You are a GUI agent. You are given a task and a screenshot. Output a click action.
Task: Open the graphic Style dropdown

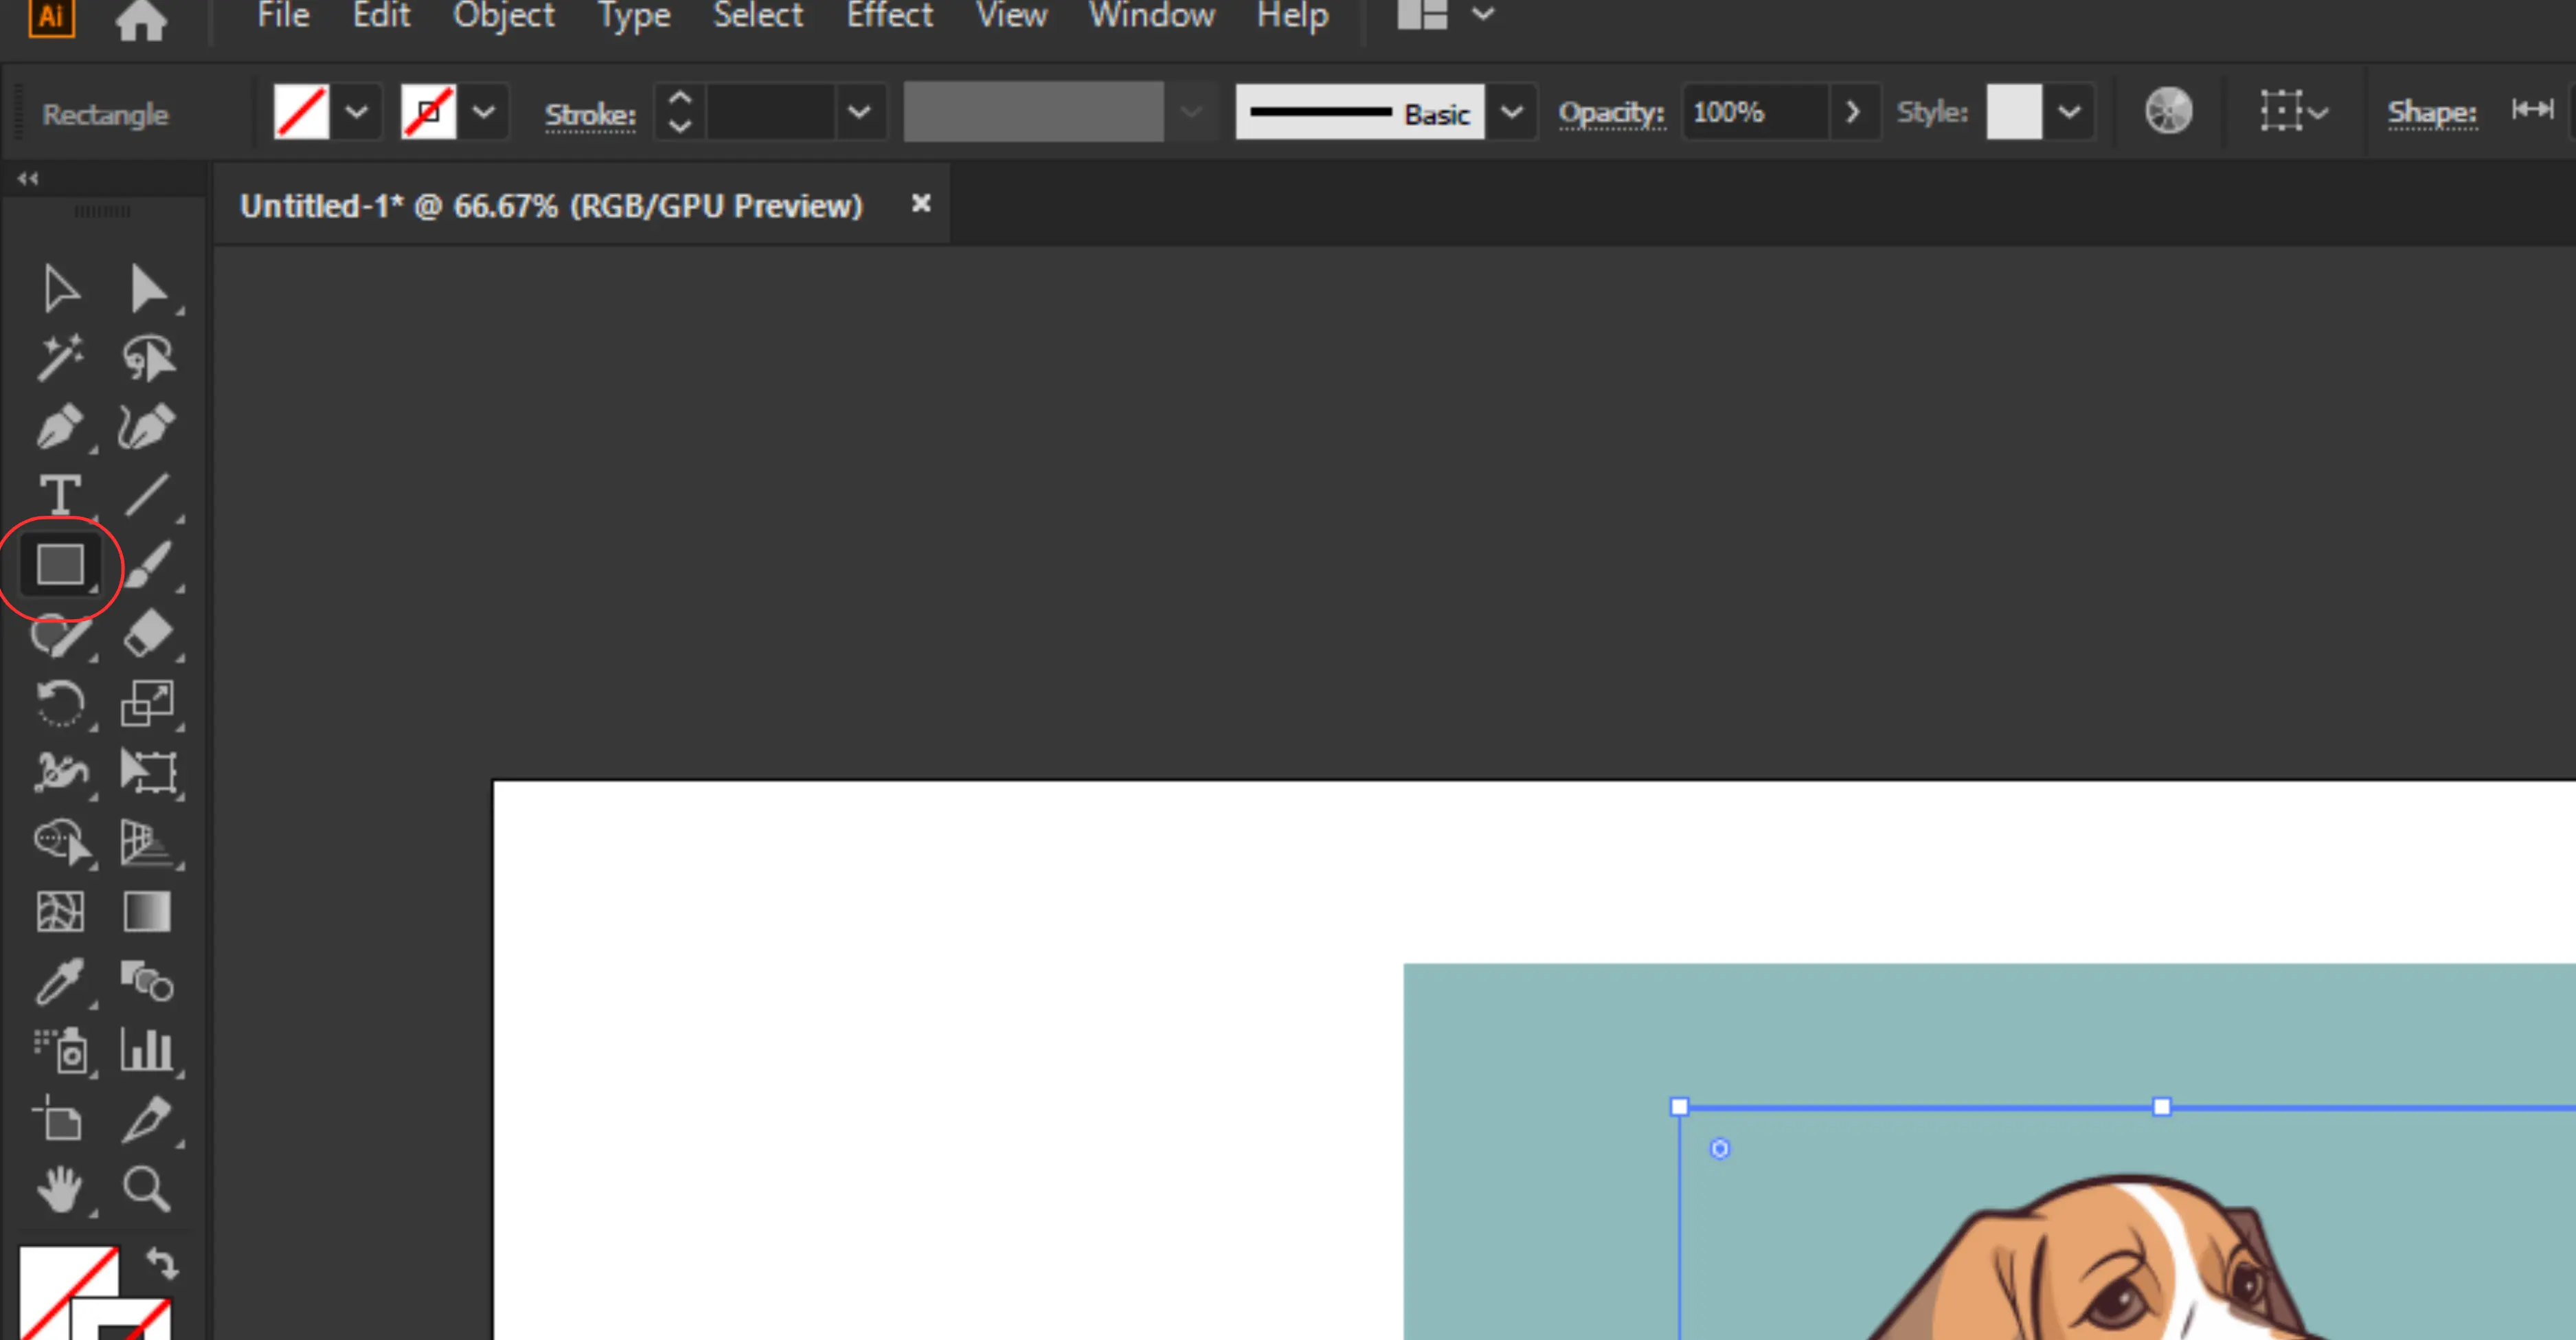pyautogui.click(x=2069, y=112)
